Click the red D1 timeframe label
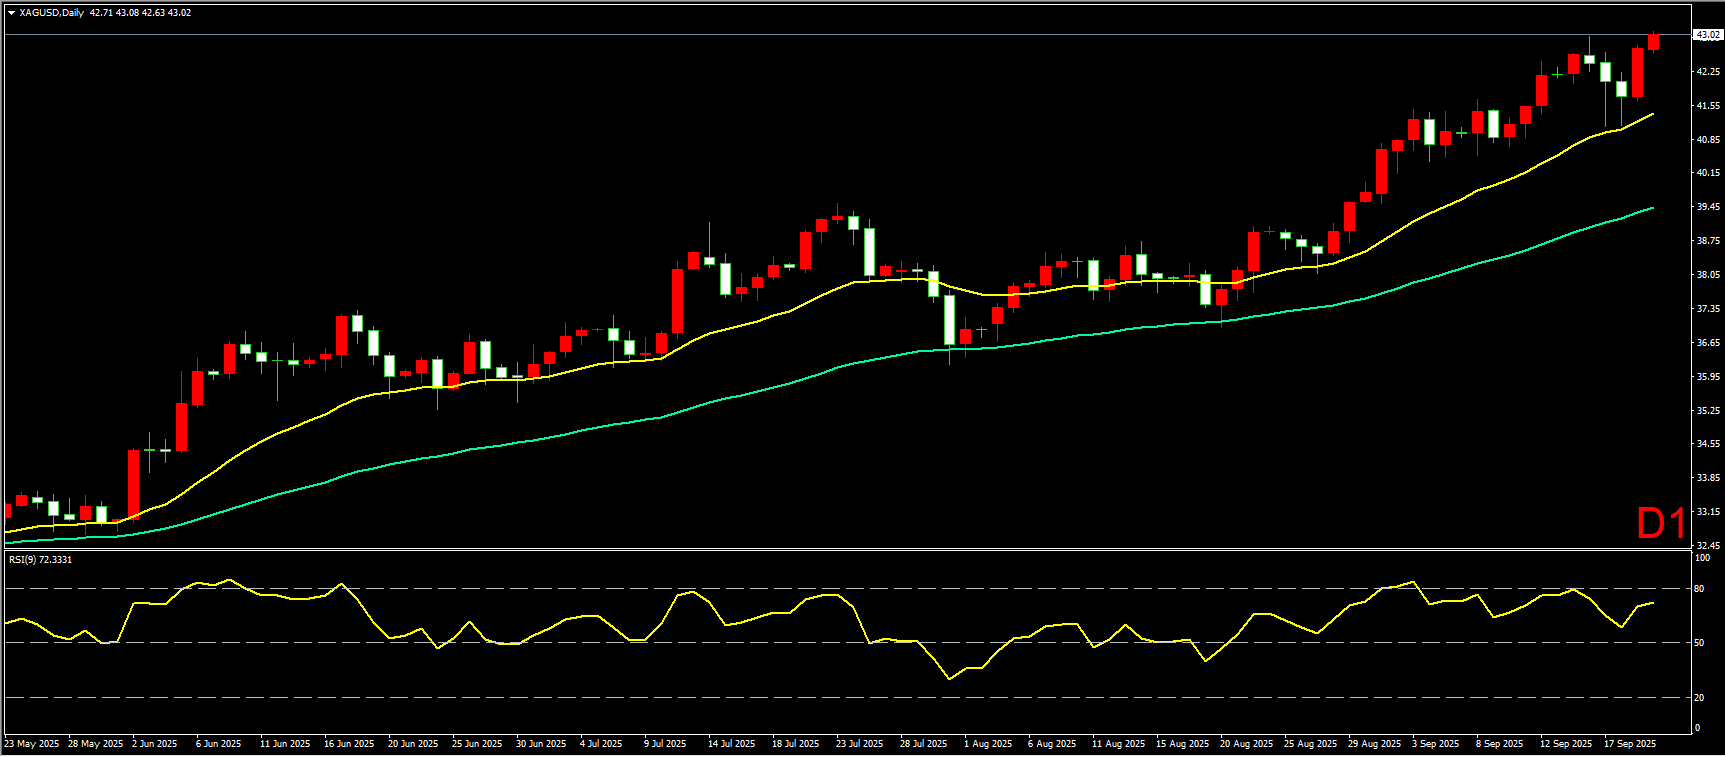This screenshot has width=1725, height=757. point(1661,523)
